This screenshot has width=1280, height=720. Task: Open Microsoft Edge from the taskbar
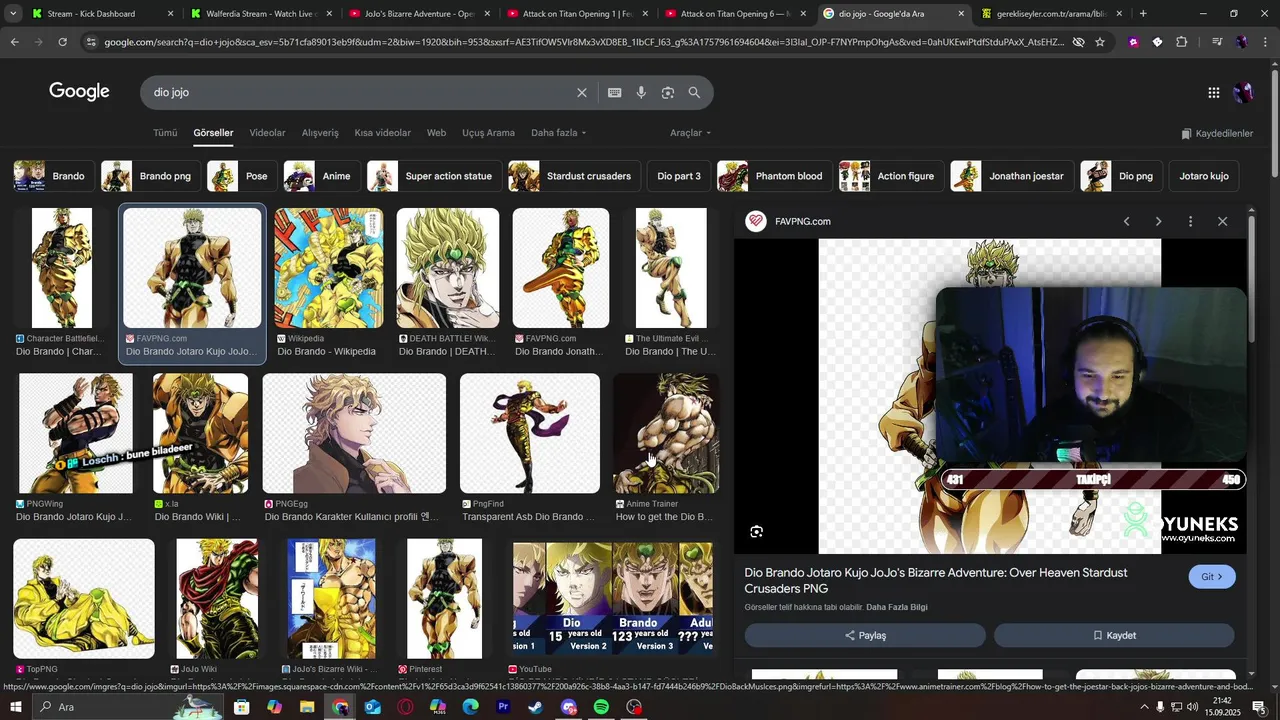[470, 707]
